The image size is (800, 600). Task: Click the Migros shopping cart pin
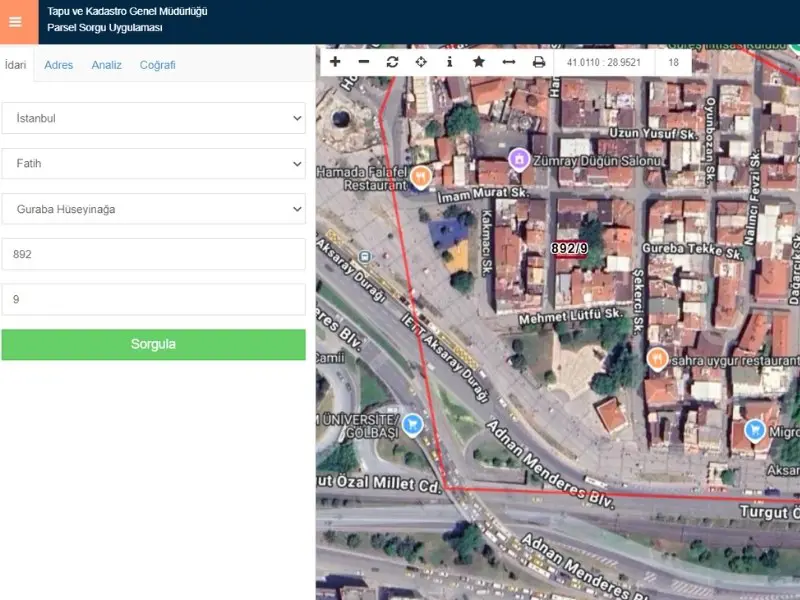pyautogui.click(x=755, y=430)
